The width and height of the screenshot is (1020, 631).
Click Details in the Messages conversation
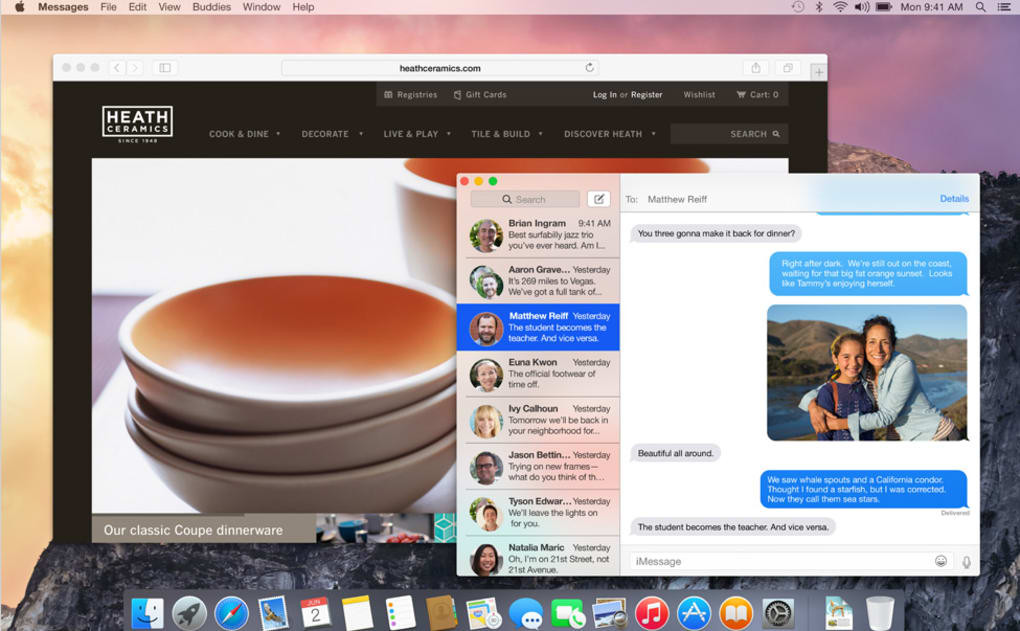pos(954,198)
